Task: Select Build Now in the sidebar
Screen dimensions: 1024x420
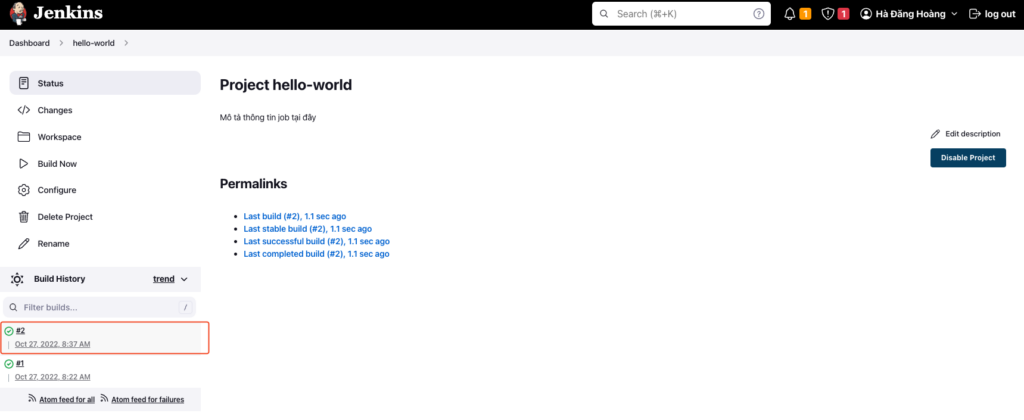Action: pyautogui.click(x=104, y=163)
